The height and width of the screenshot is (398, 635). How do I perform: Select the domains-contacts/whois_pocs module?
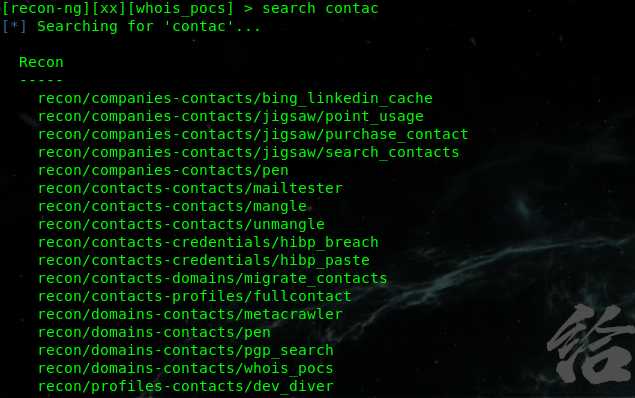[186, 368]
